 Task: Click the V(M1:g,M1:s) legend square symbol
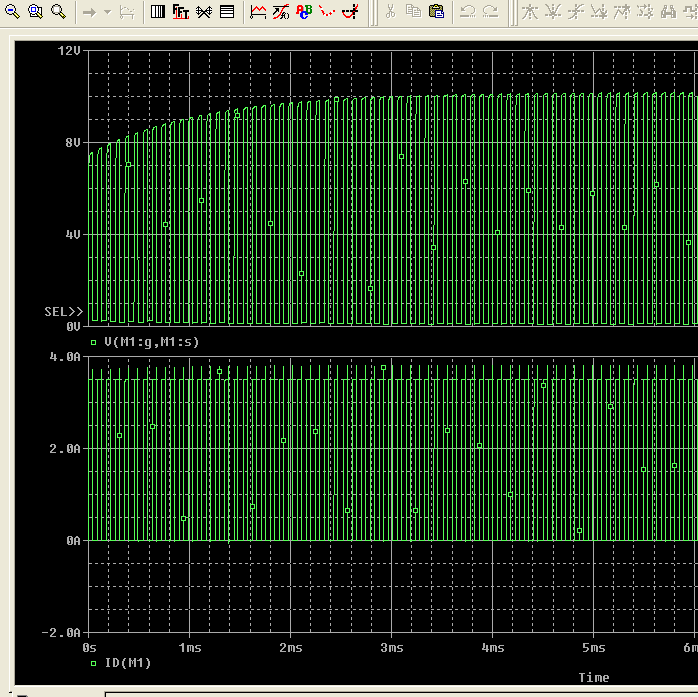[93, 342]
